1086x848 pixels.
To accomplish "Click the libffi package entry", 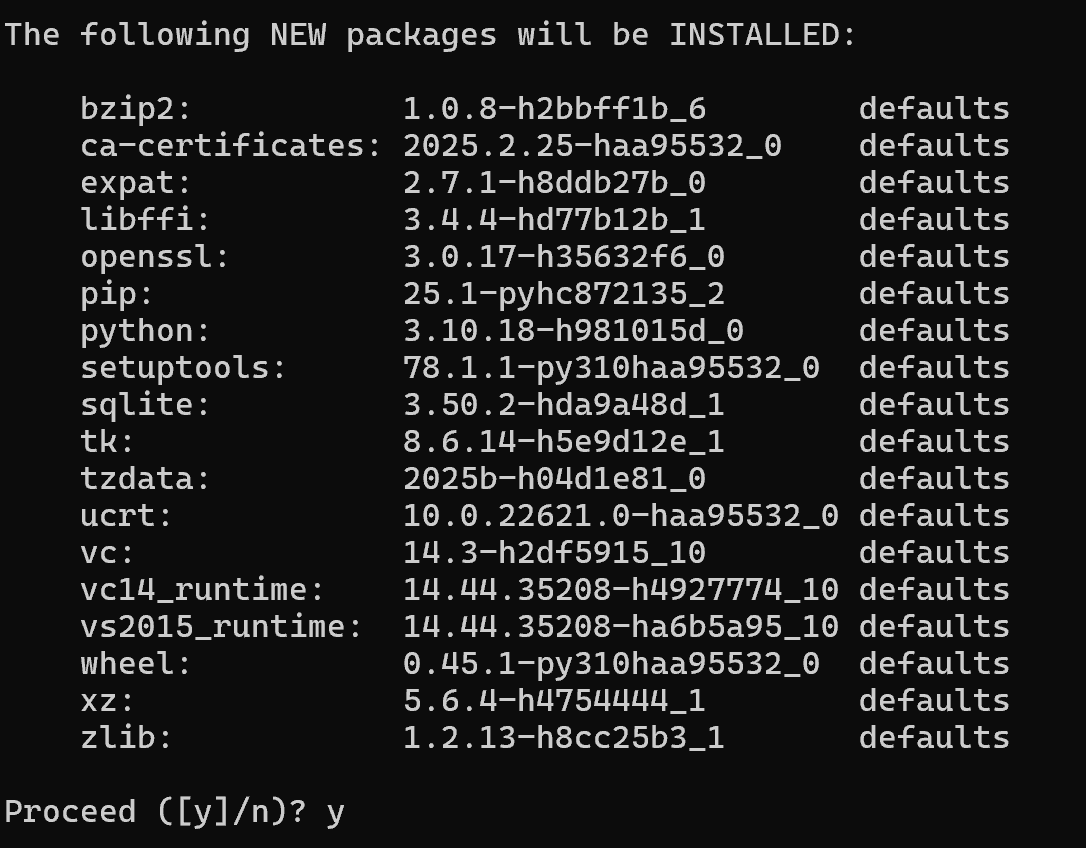I will point(145,220).
